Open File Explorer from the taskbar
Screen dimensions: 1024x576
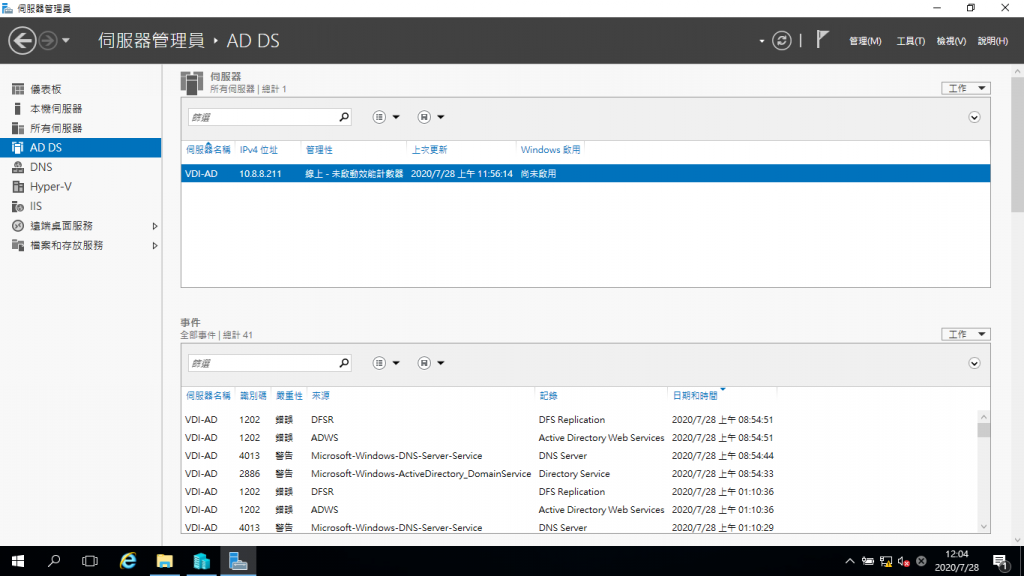(x=165, y=561)
